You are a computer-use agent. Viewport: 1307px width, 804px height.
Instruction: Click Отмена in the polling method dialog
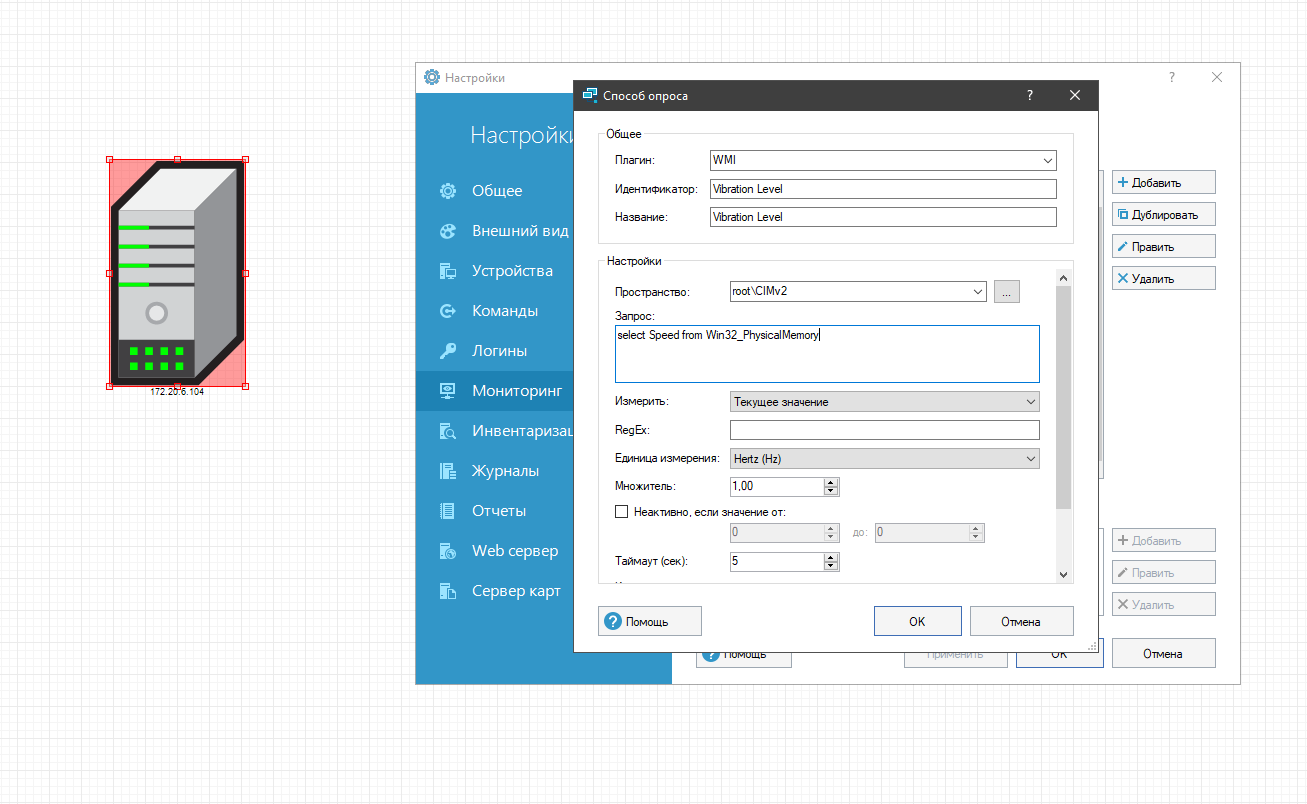(1021, 621)
